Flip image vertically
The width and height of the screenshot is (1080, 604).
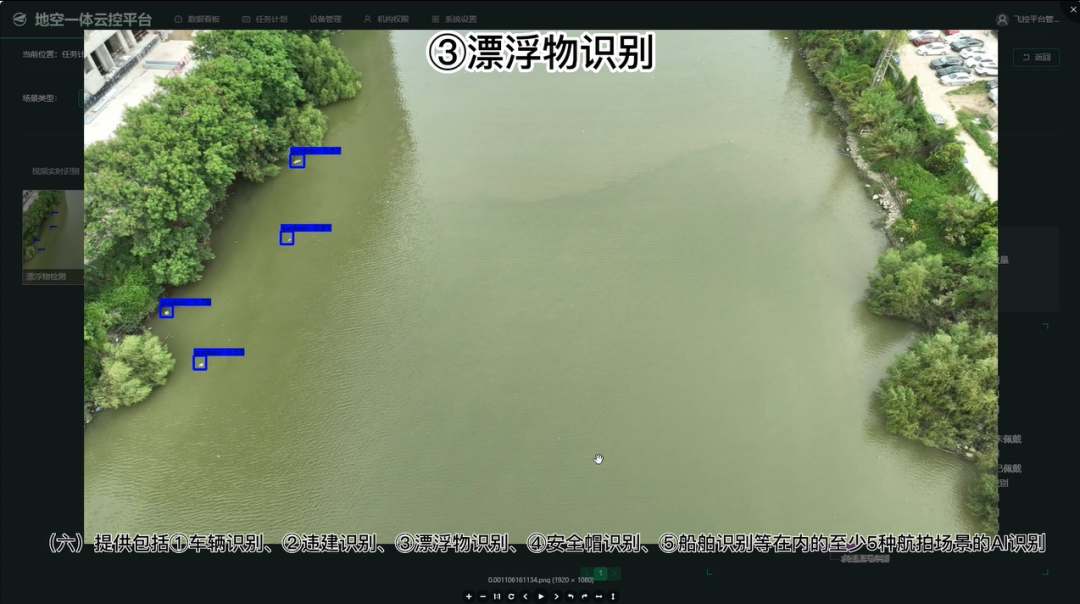tap(613, 596)
